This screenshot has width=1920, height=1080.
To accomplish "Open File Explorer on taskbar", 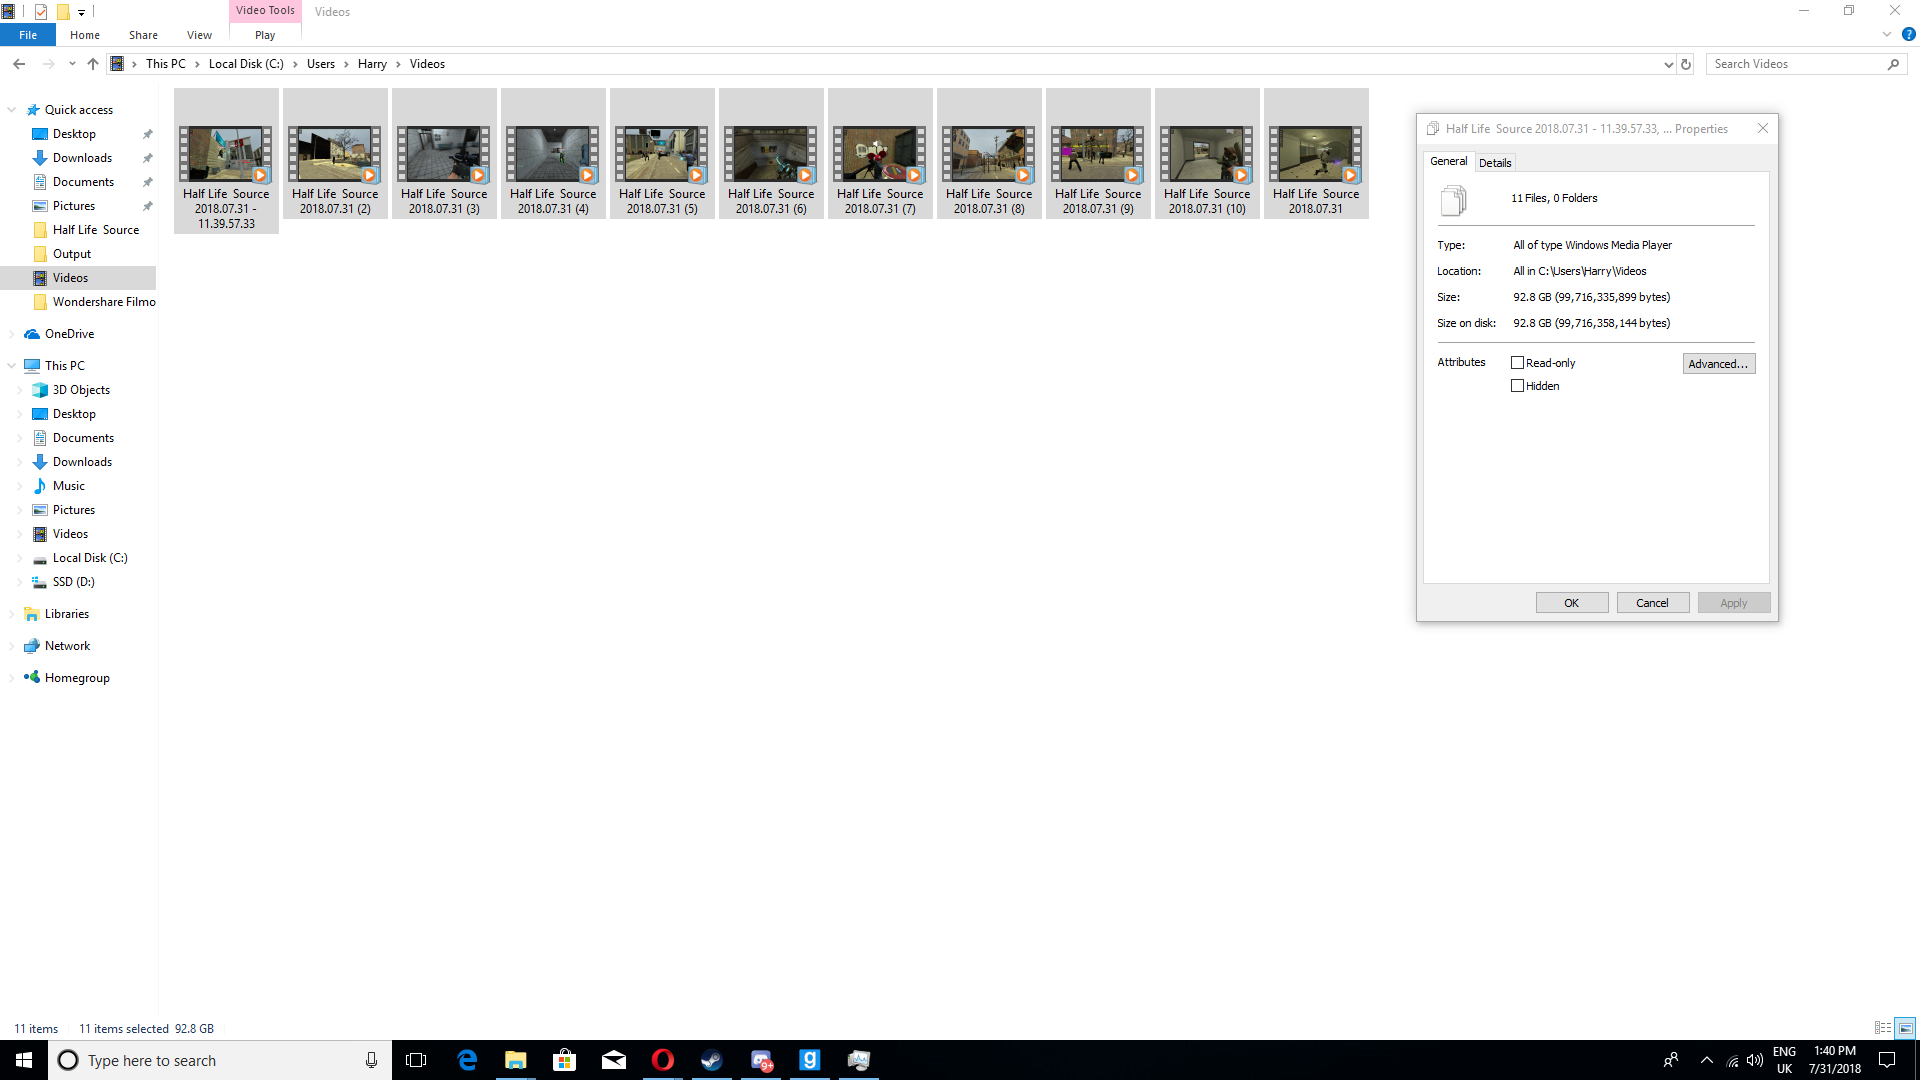I will point(516,1060).
